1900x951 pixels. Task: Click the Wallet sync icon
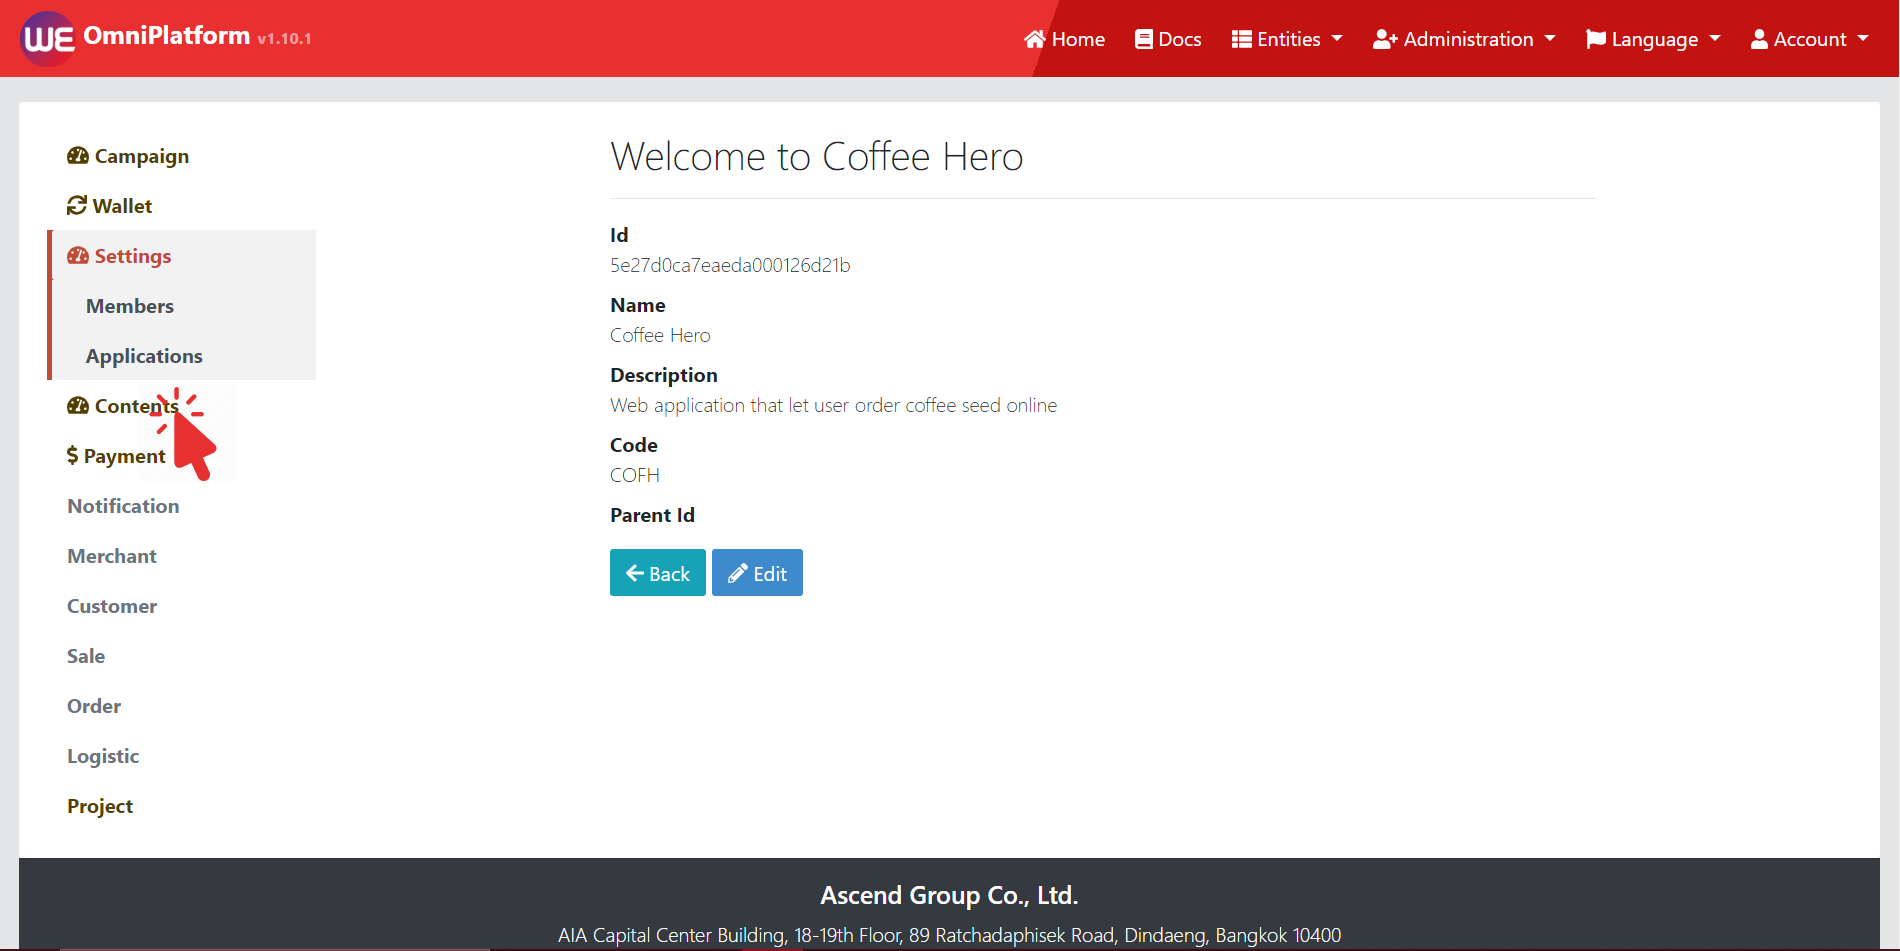point(77,206)
